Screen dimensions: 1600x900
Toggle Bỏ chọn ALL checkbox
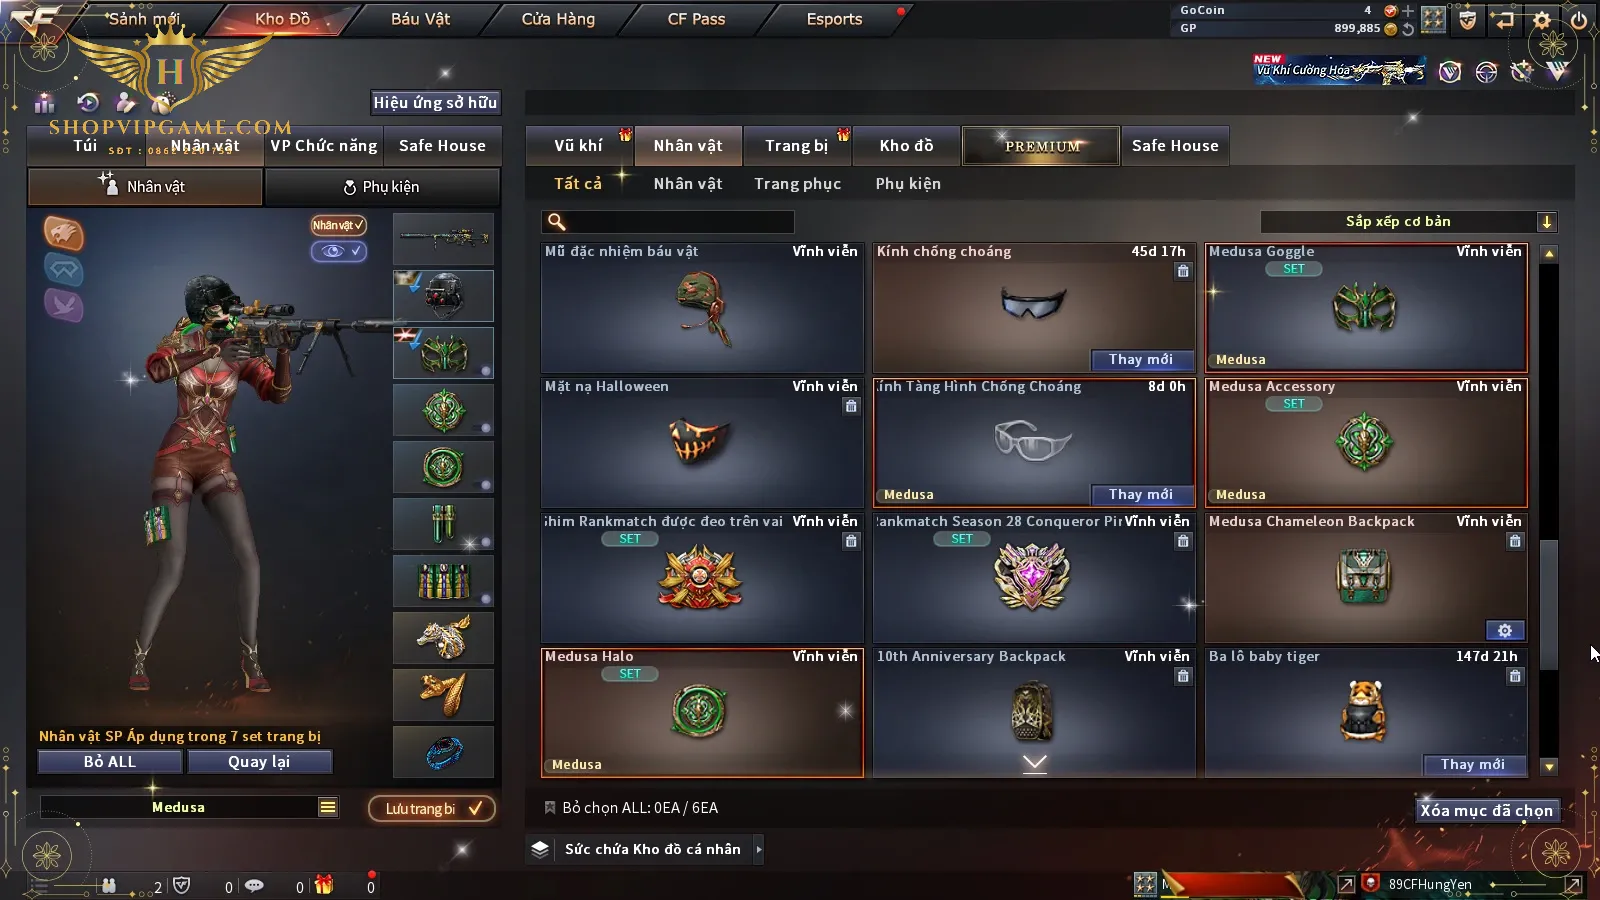coord(549,807)
